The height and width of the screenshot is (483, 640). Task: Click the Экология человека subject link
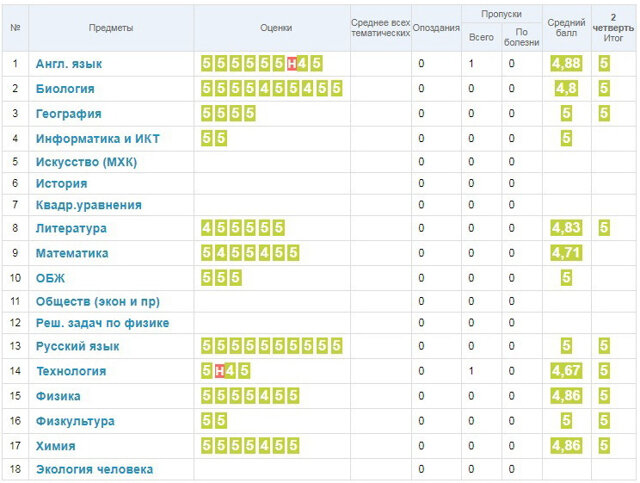pos(94,469)
